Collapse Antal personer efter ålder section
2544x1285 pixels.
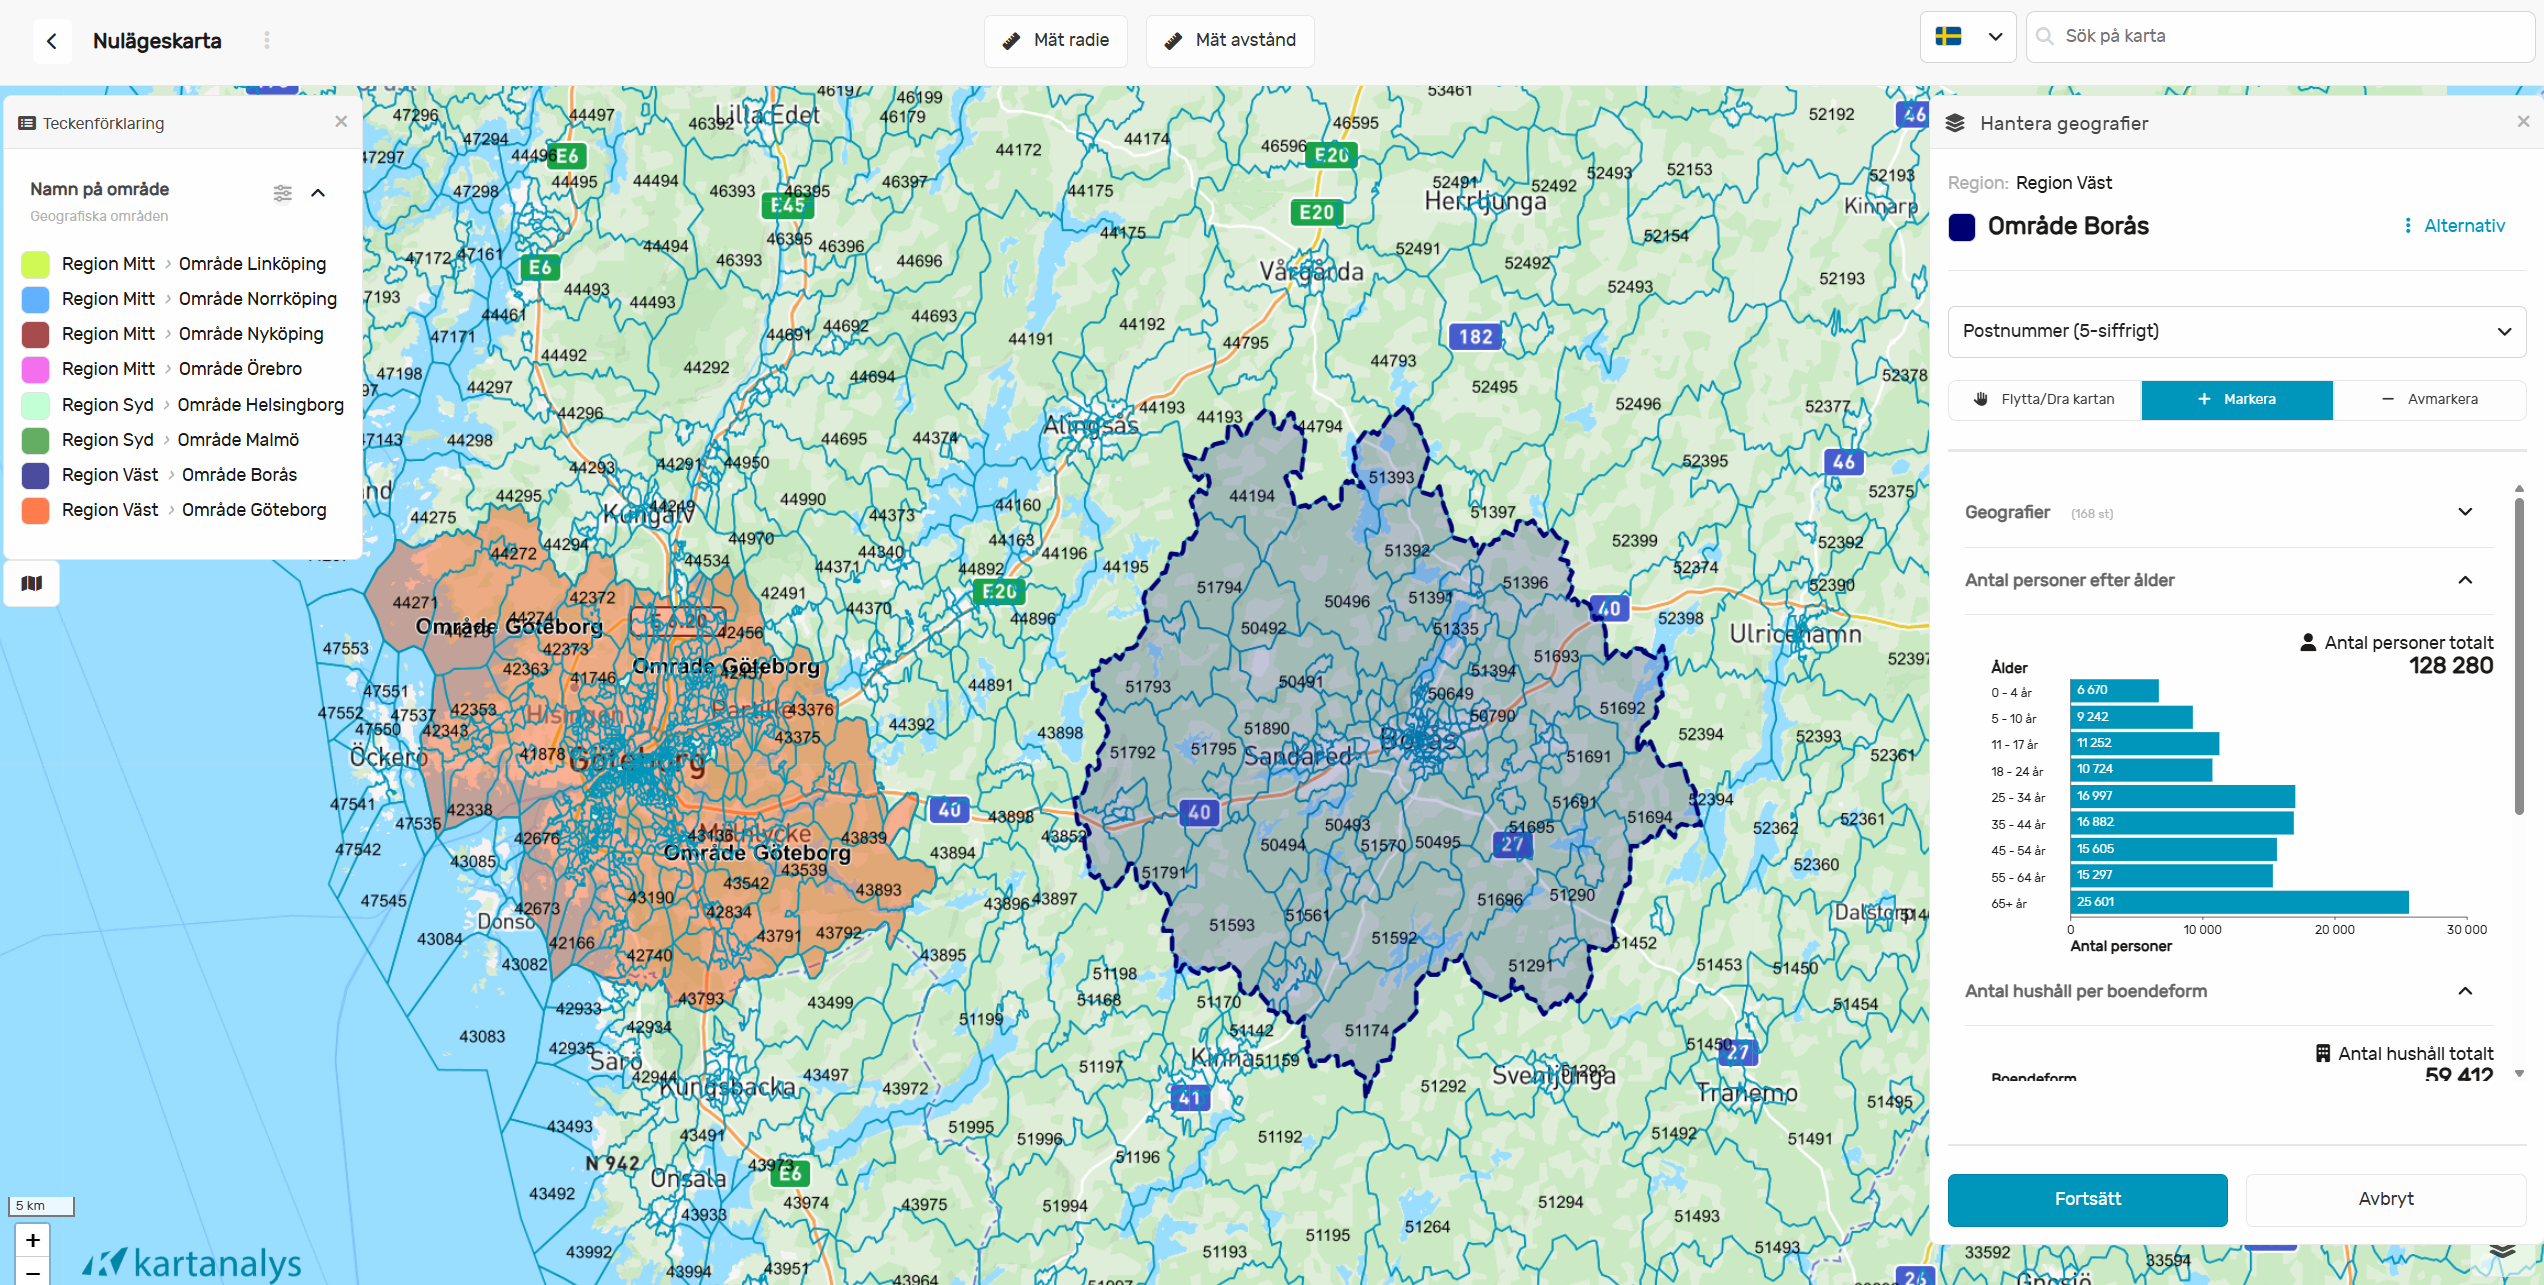2465,580
